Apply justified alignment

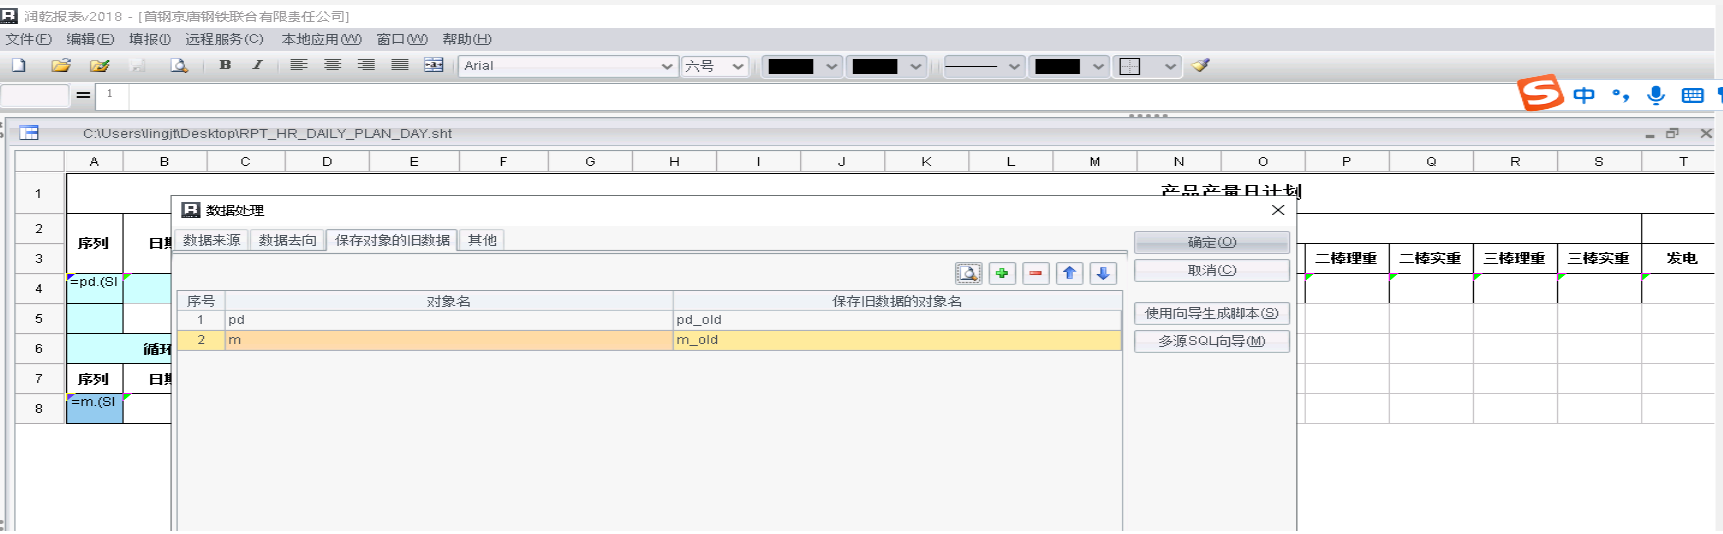tap(400, 65)
